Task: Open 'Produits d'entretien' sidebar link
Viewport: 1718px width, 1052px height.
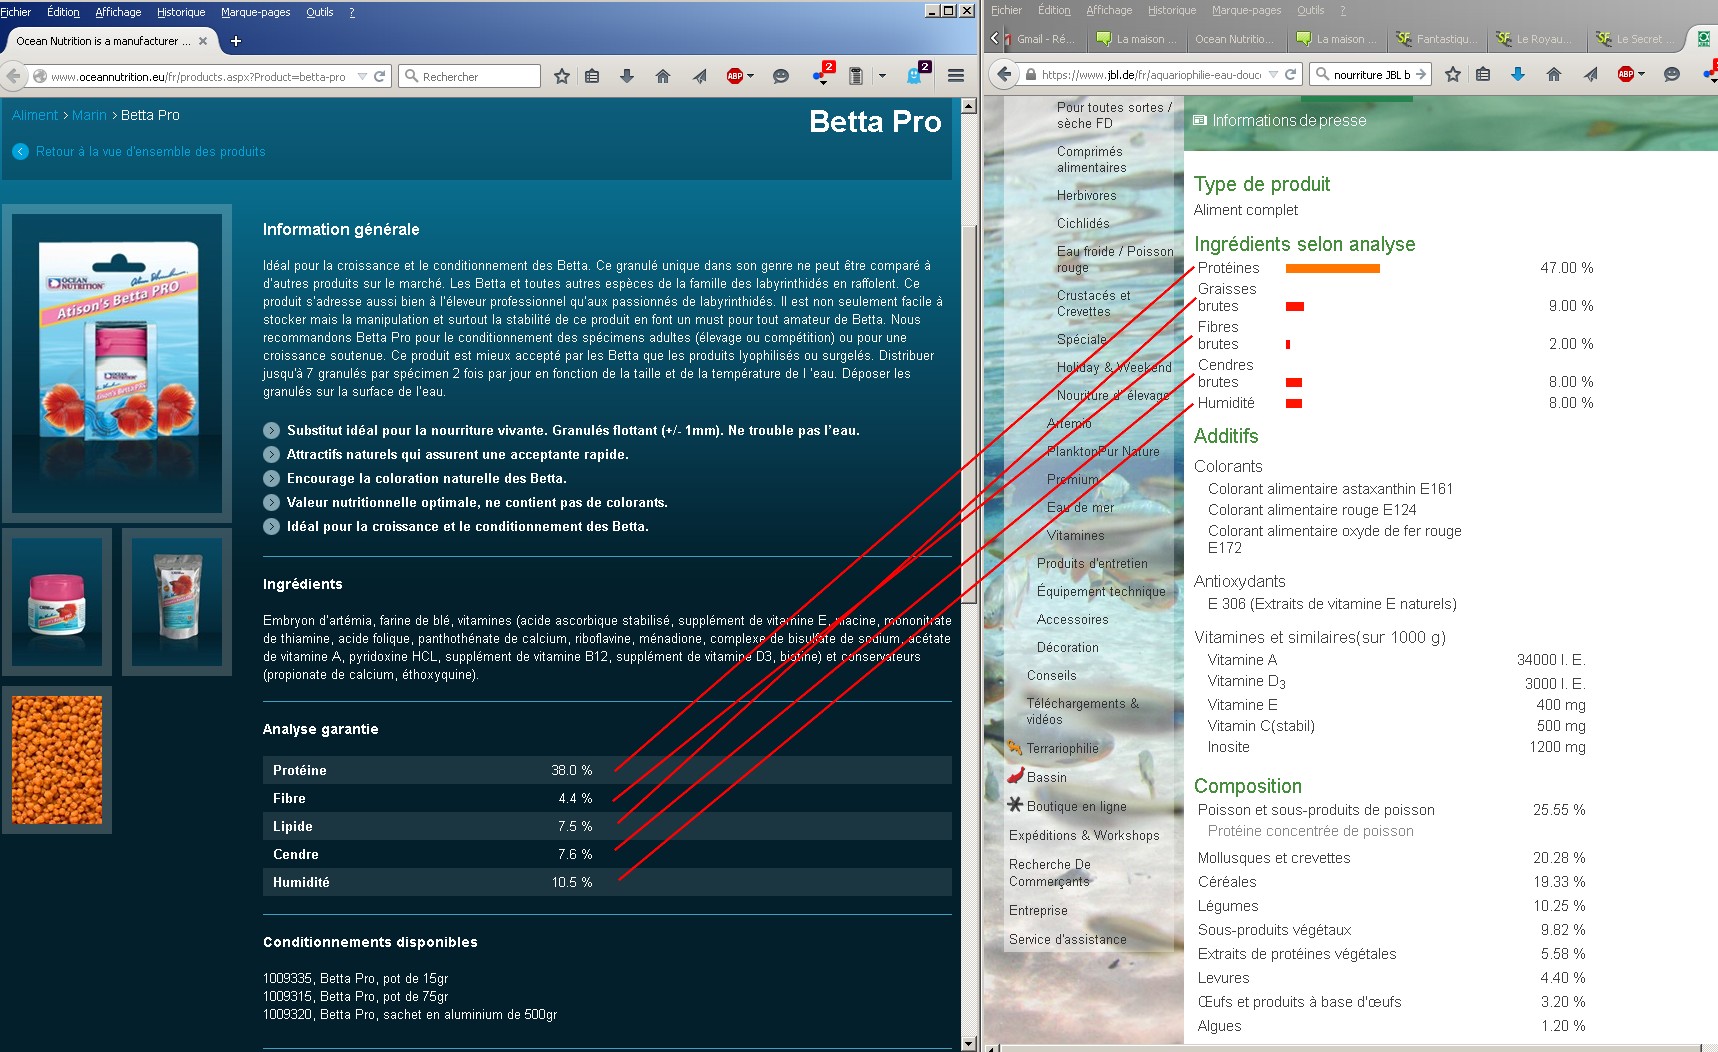Action: pos(1092,563)
